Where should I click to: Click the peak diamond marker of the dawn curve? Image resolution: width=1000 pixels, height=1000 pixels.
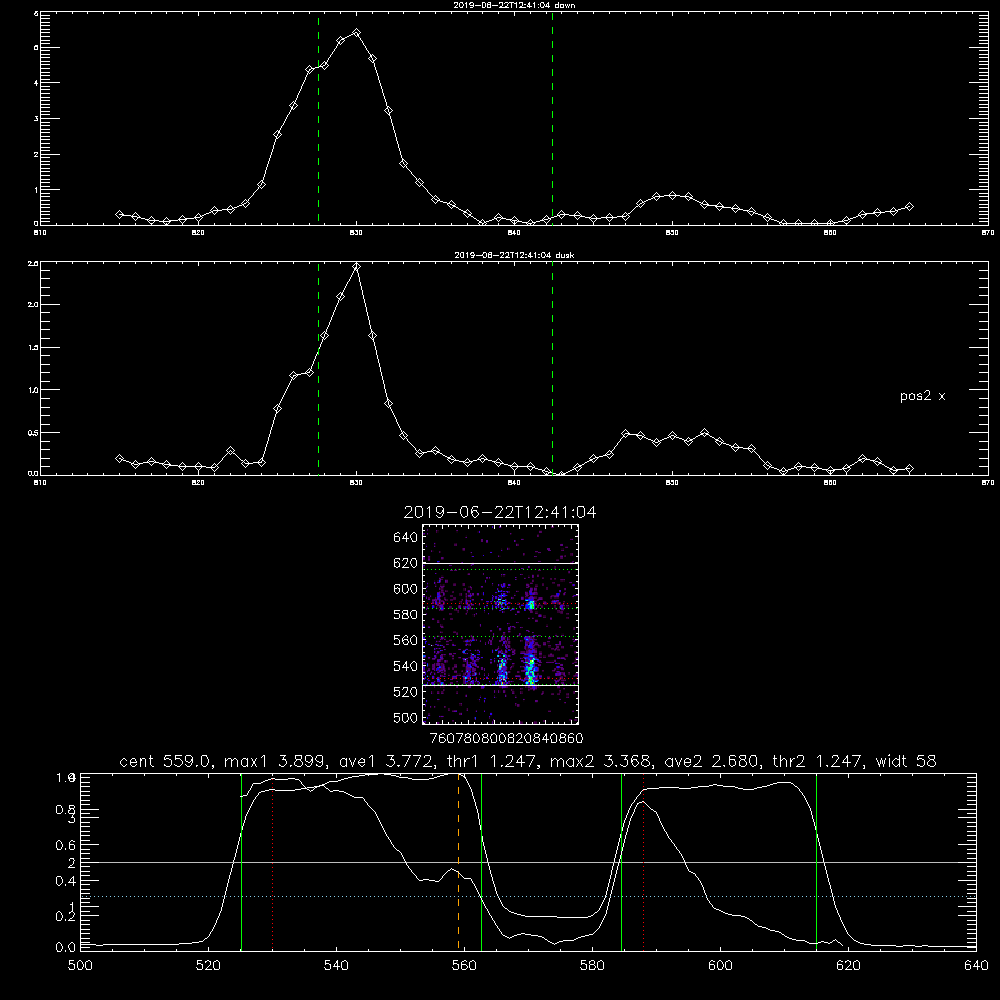pos(357,33)
